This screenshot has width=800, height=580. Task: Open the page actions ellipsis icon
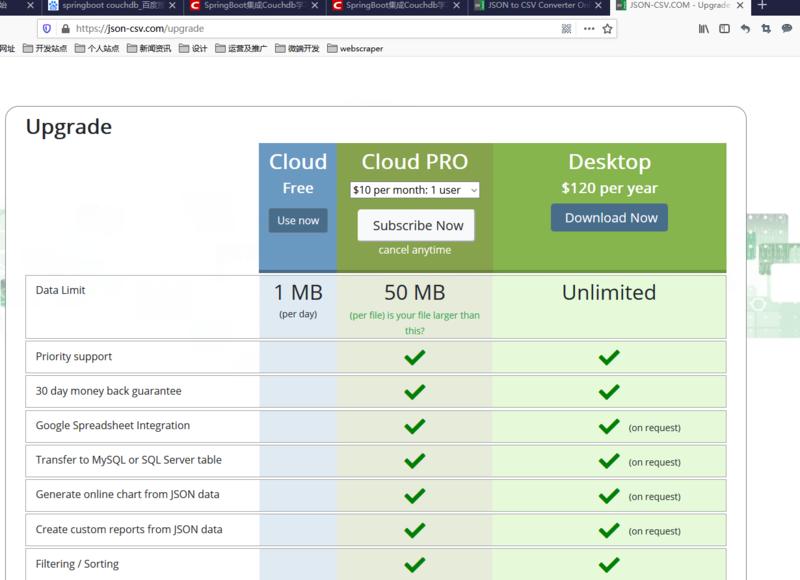[589, 29]
